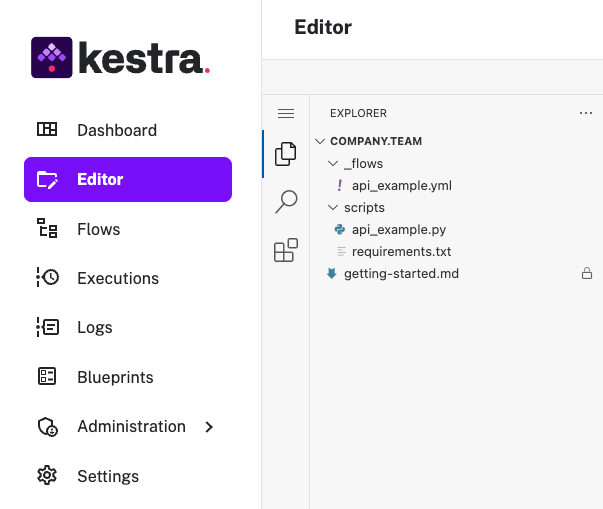This screenshot has width=603, height=509.
Task: Collapse the COMPANY.TEAM section
Action: 320,141
